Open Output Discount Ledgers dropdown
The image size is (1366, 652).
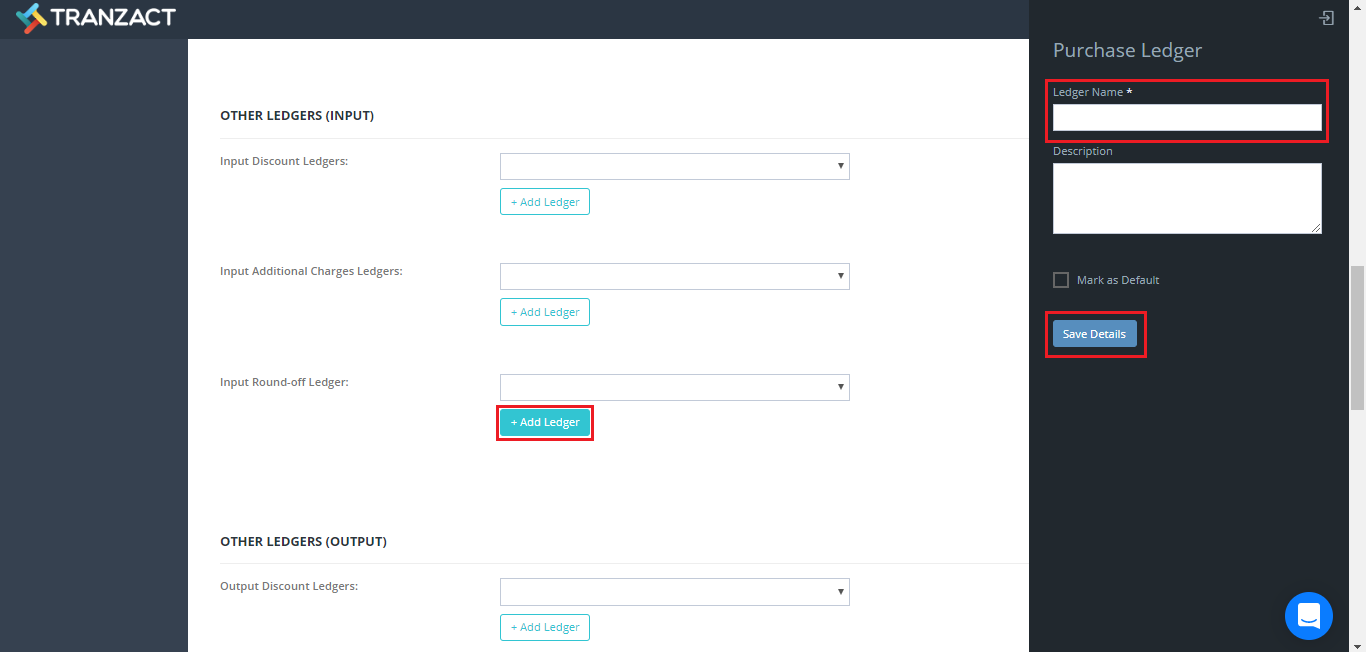[675, 592]
